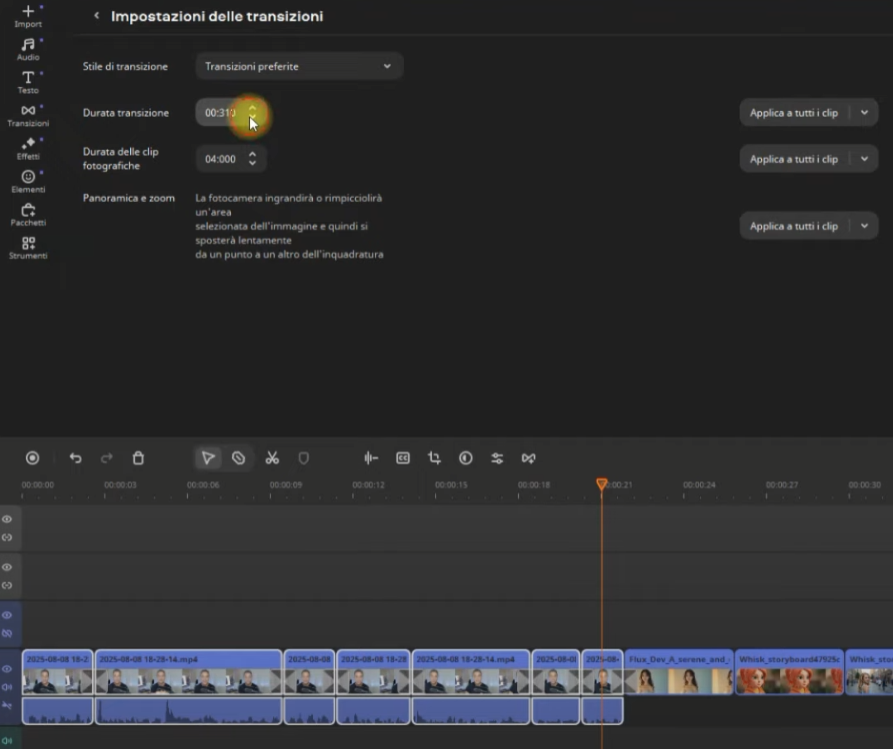Open clip properties sliders icon

pyautogui.click(x=497, y=458)
